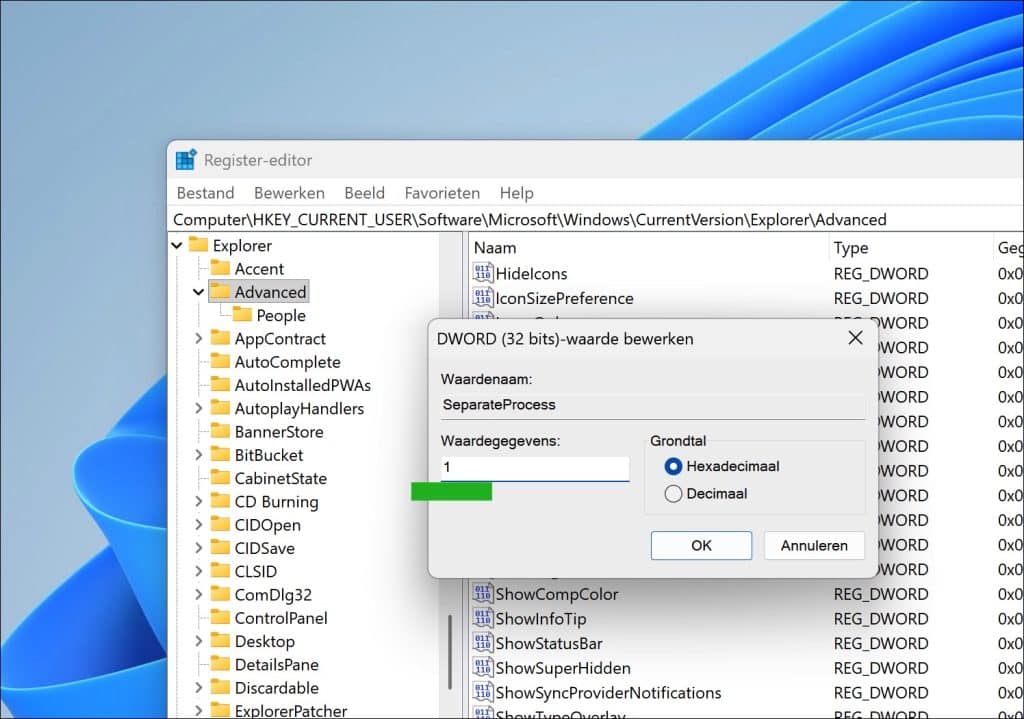Click the ShowCompColor DWORD value icon

[x=483, y=593]
